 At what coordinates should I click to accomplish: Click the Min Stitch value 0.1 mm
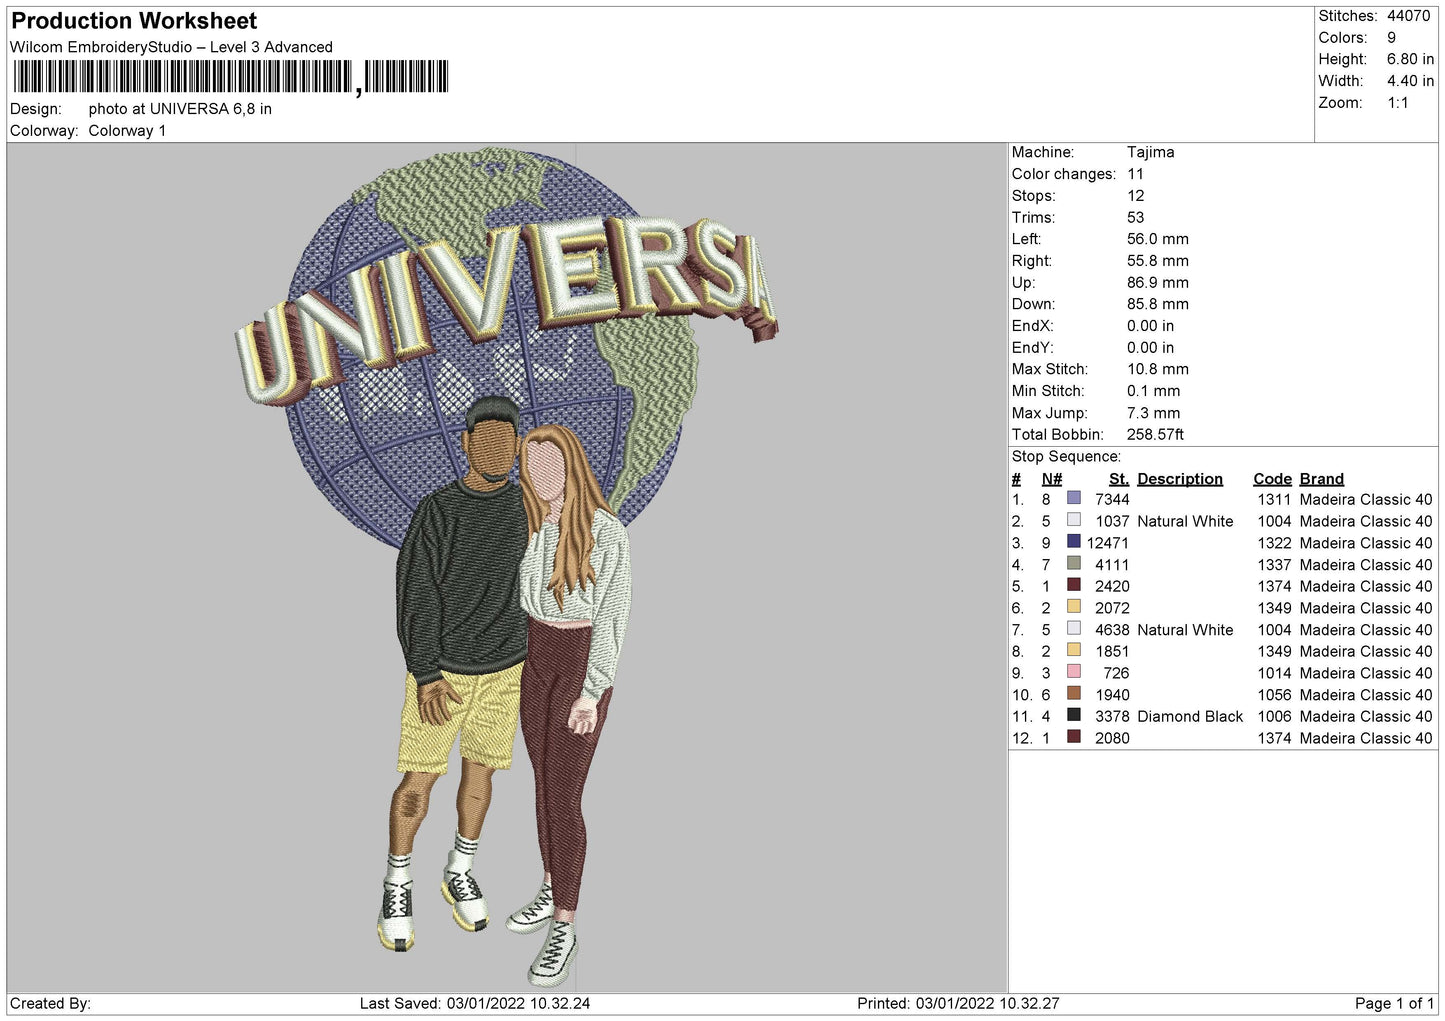(1153, 391)
